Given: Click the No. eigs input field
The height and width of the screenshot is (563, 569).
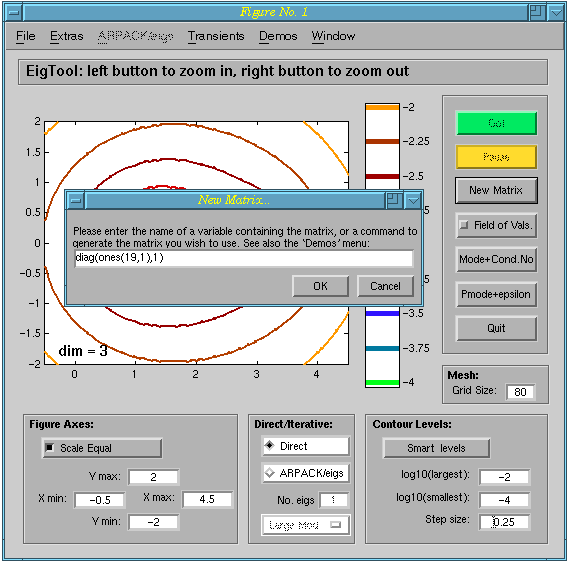Looking at the screenshot, I should pos(333,500).
